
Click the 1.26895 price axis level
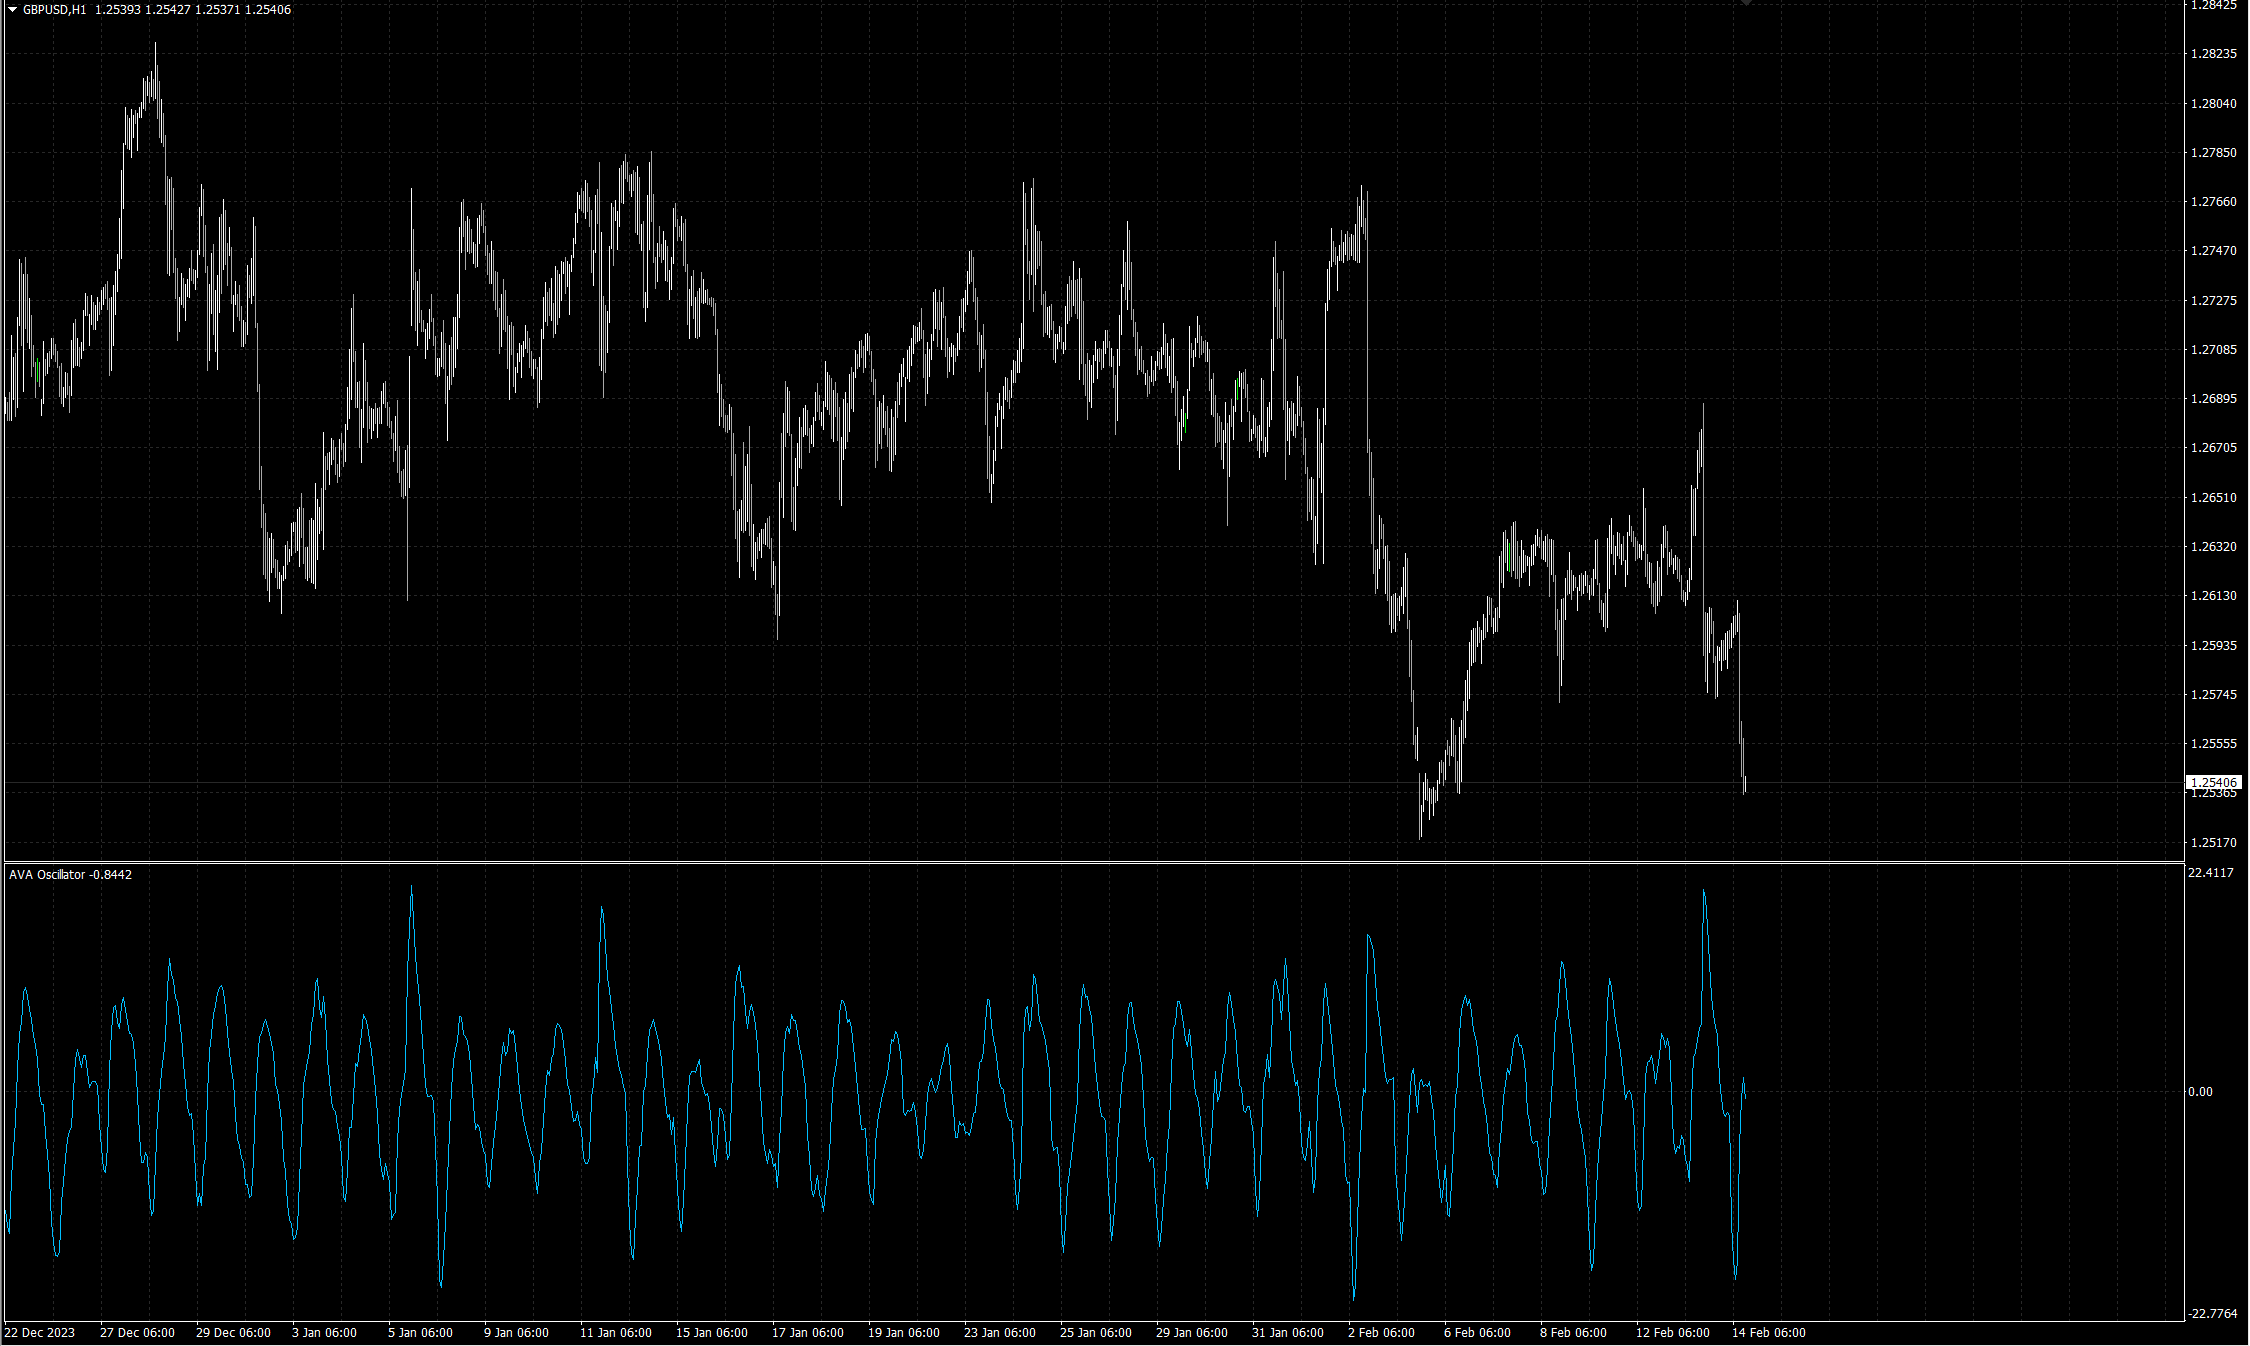click(x=2215, y=398)
